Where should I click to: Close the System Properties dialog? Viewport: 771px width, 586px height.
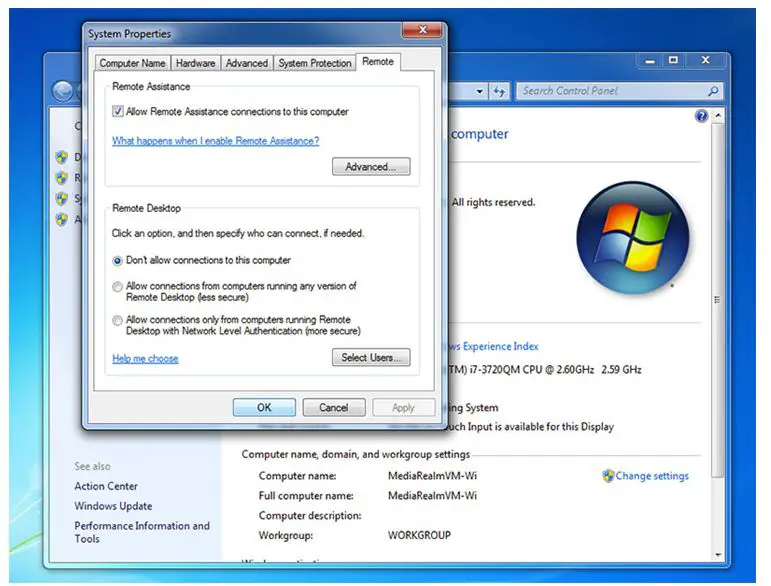tap(422, 30)
